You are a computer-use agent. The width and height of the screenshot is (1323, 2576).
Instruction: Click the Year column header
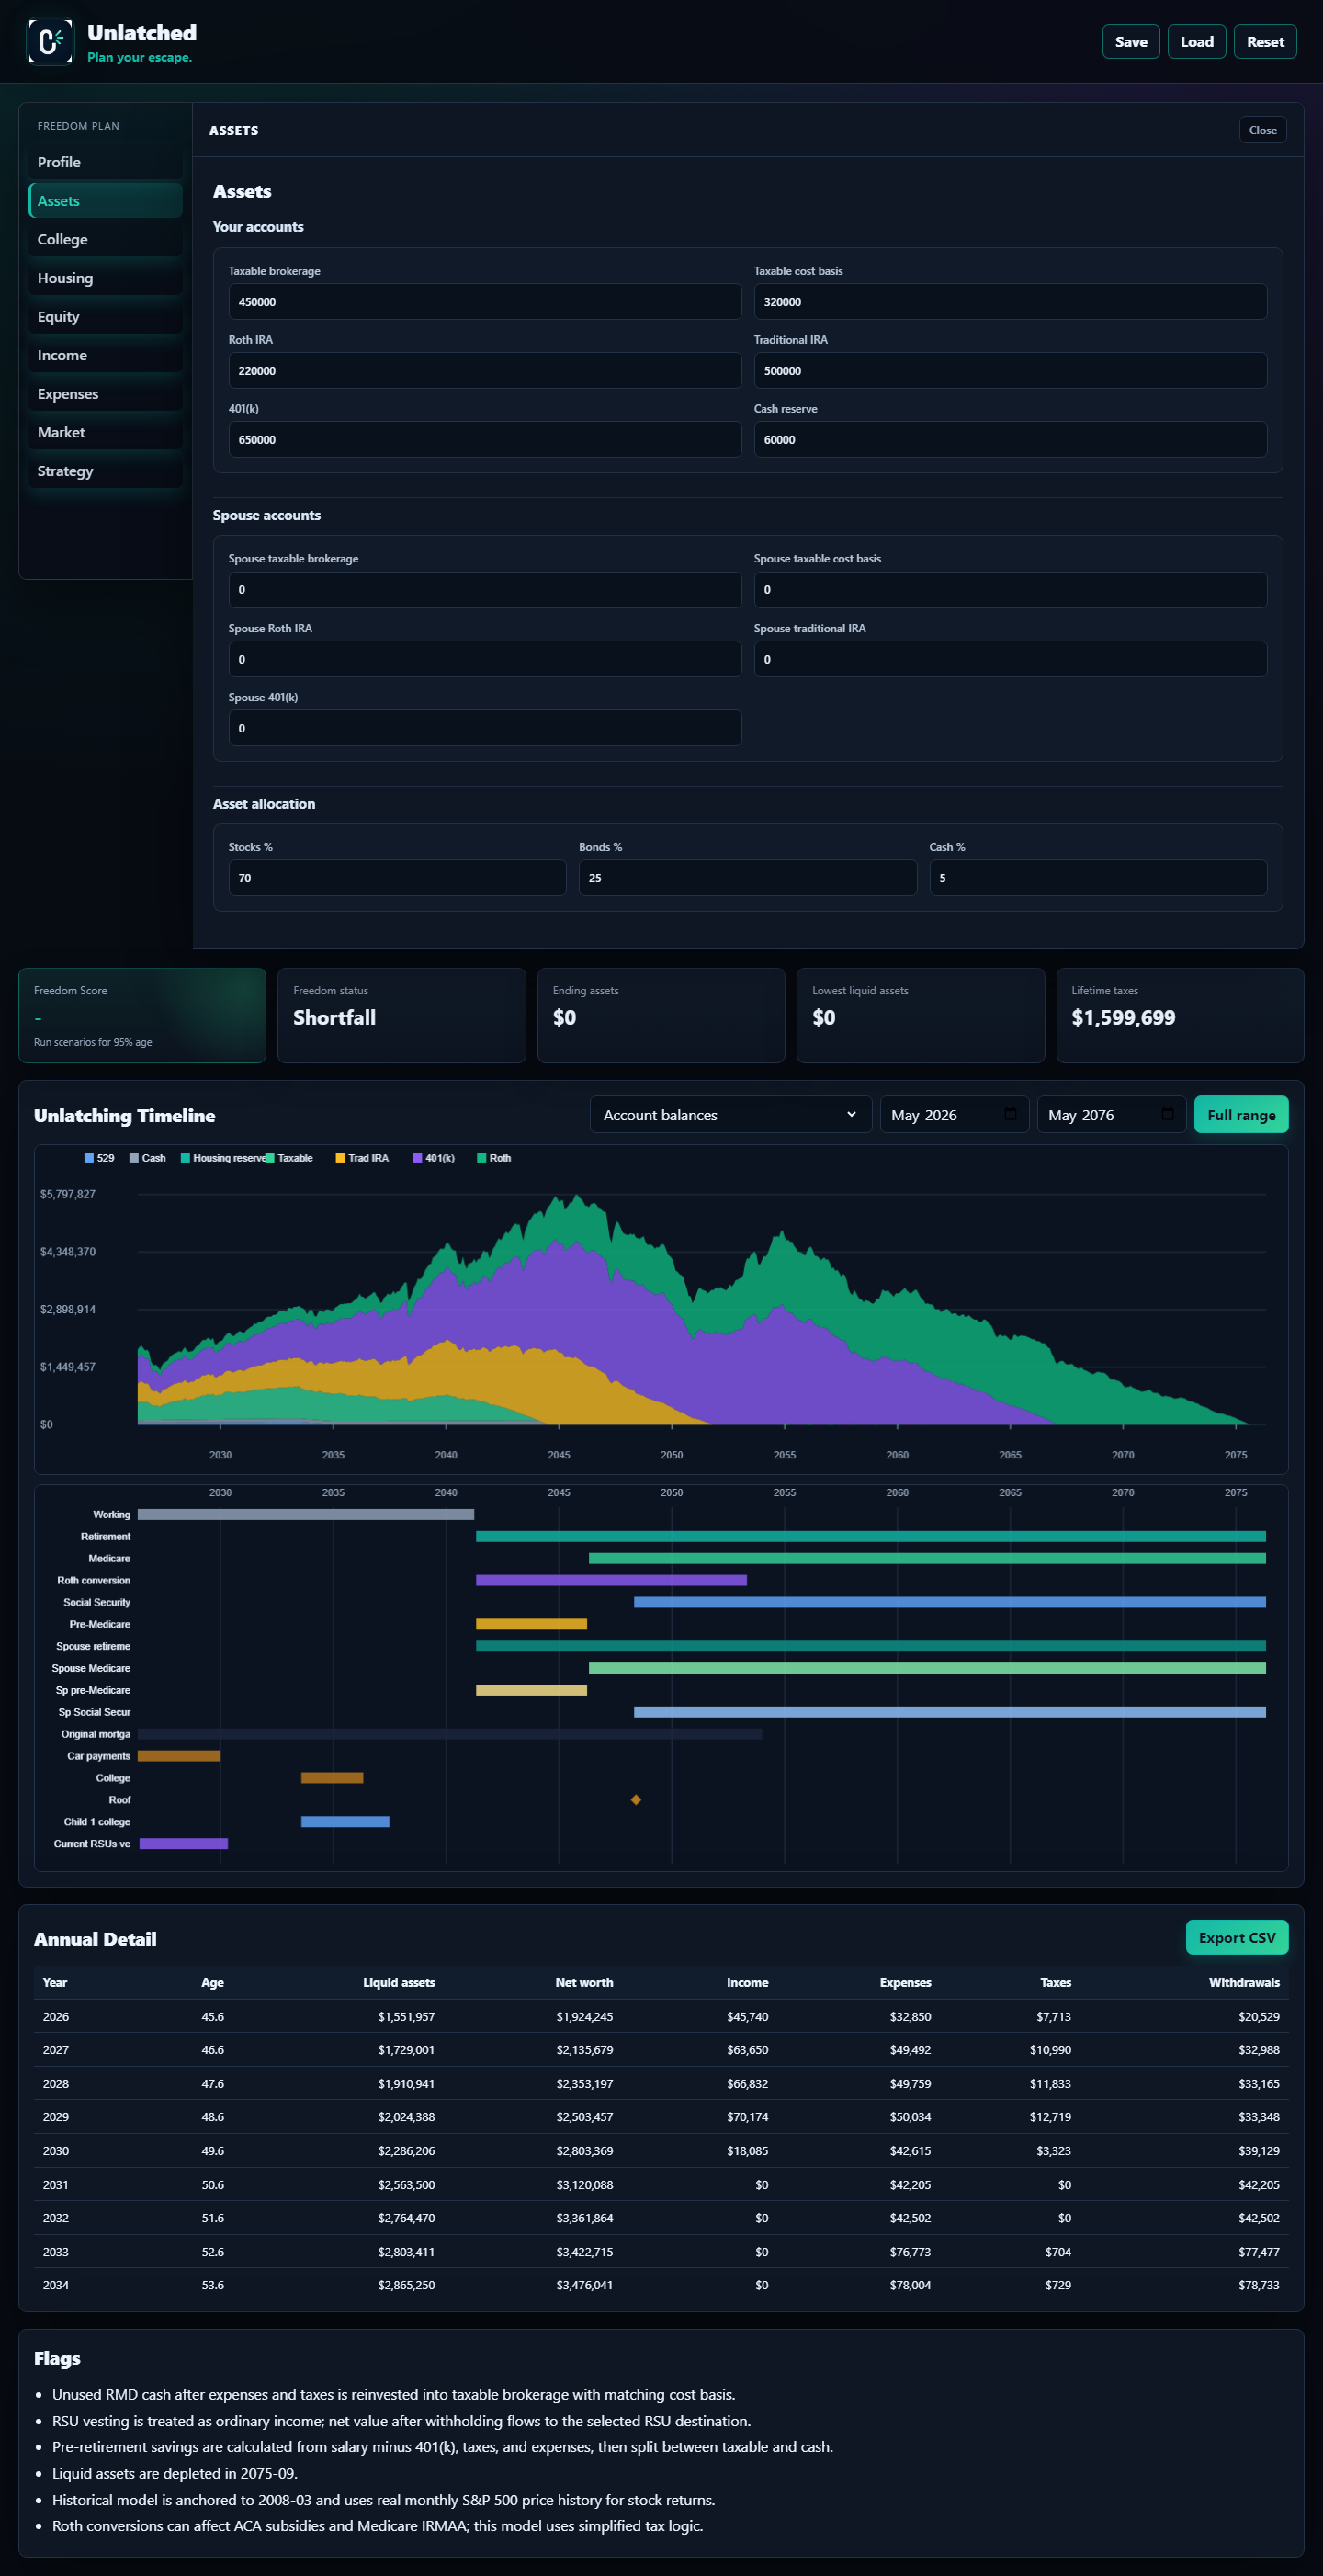pyautogui.click(x=55, y=1982)
